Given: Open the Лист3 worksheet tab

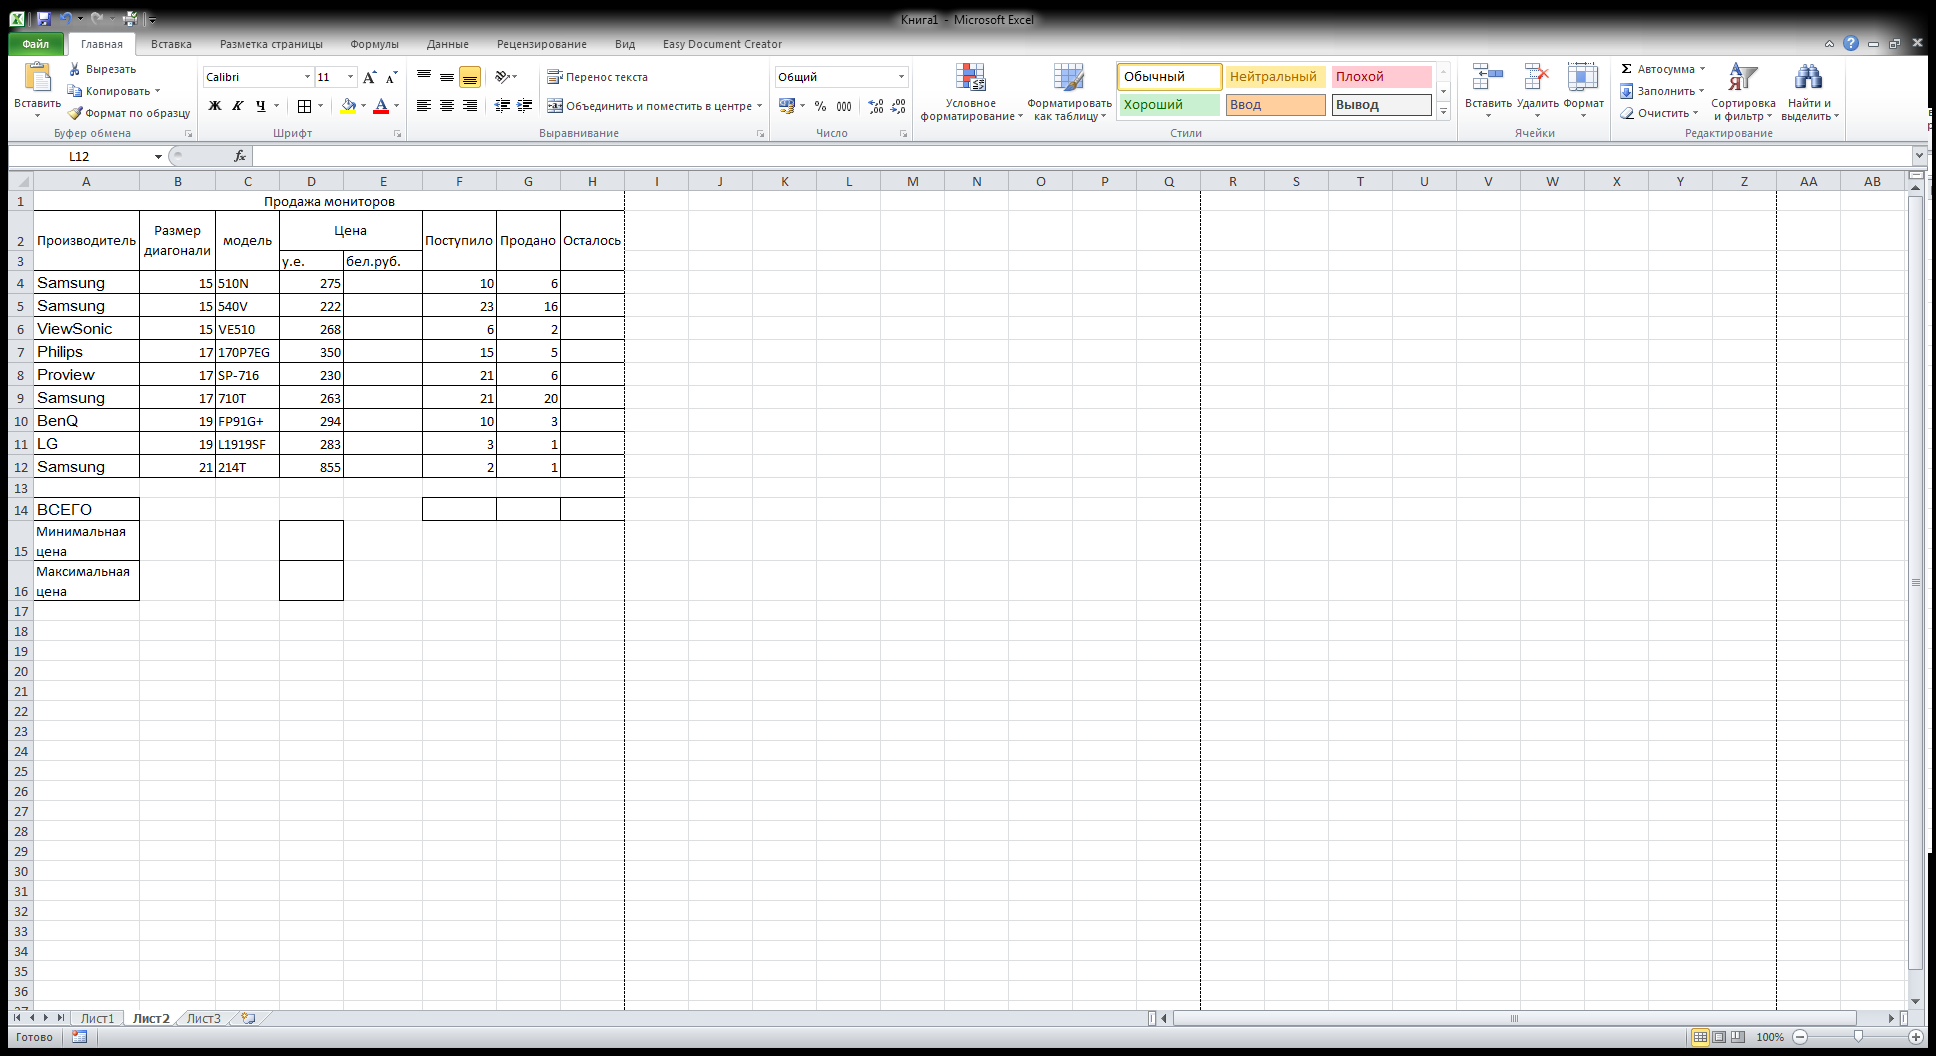Looking at the screenshot, I should point(204,1018).
